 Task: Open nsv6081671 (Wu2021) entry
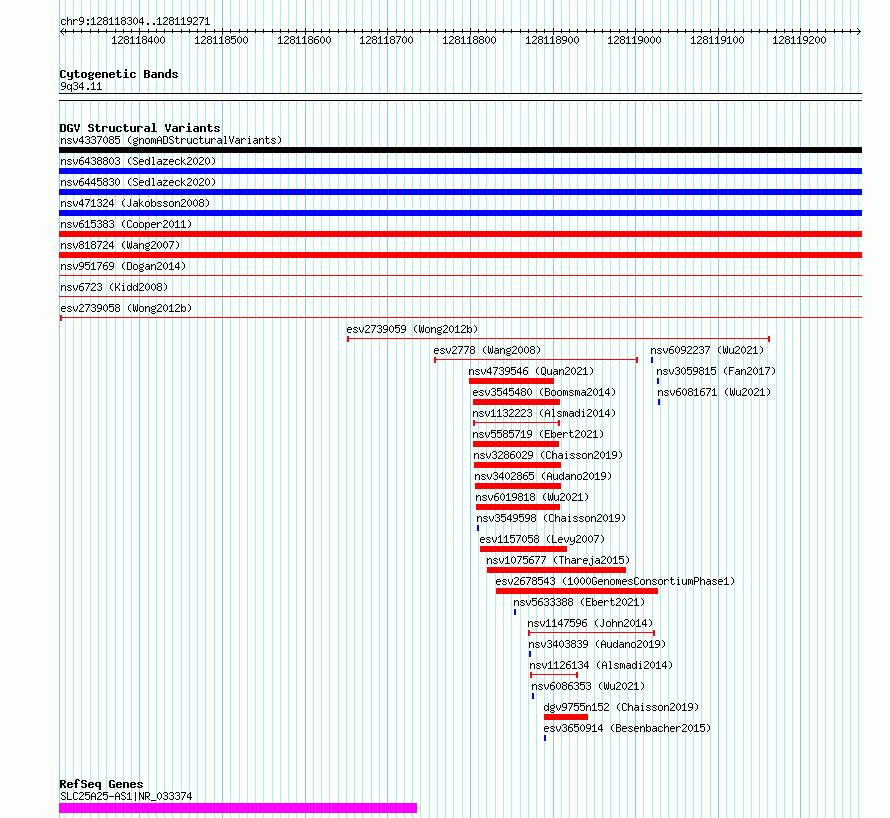click(714, 392)
